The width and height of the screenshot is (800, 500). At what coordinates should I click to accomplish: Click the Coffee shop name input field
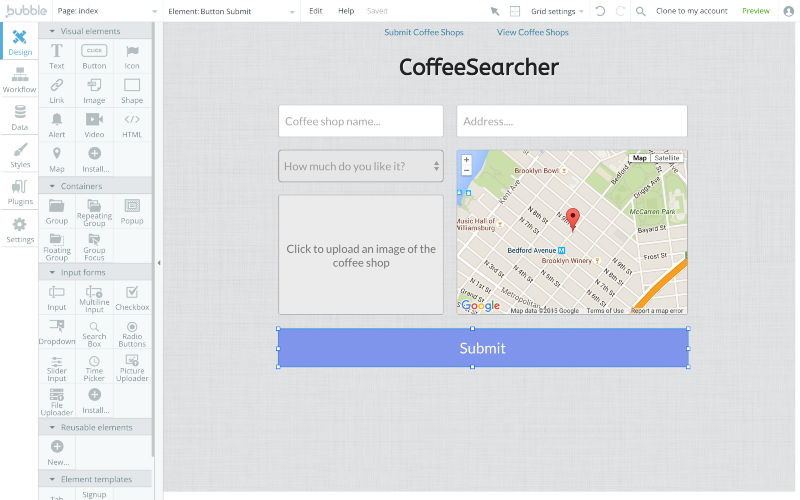pos(360,121)
